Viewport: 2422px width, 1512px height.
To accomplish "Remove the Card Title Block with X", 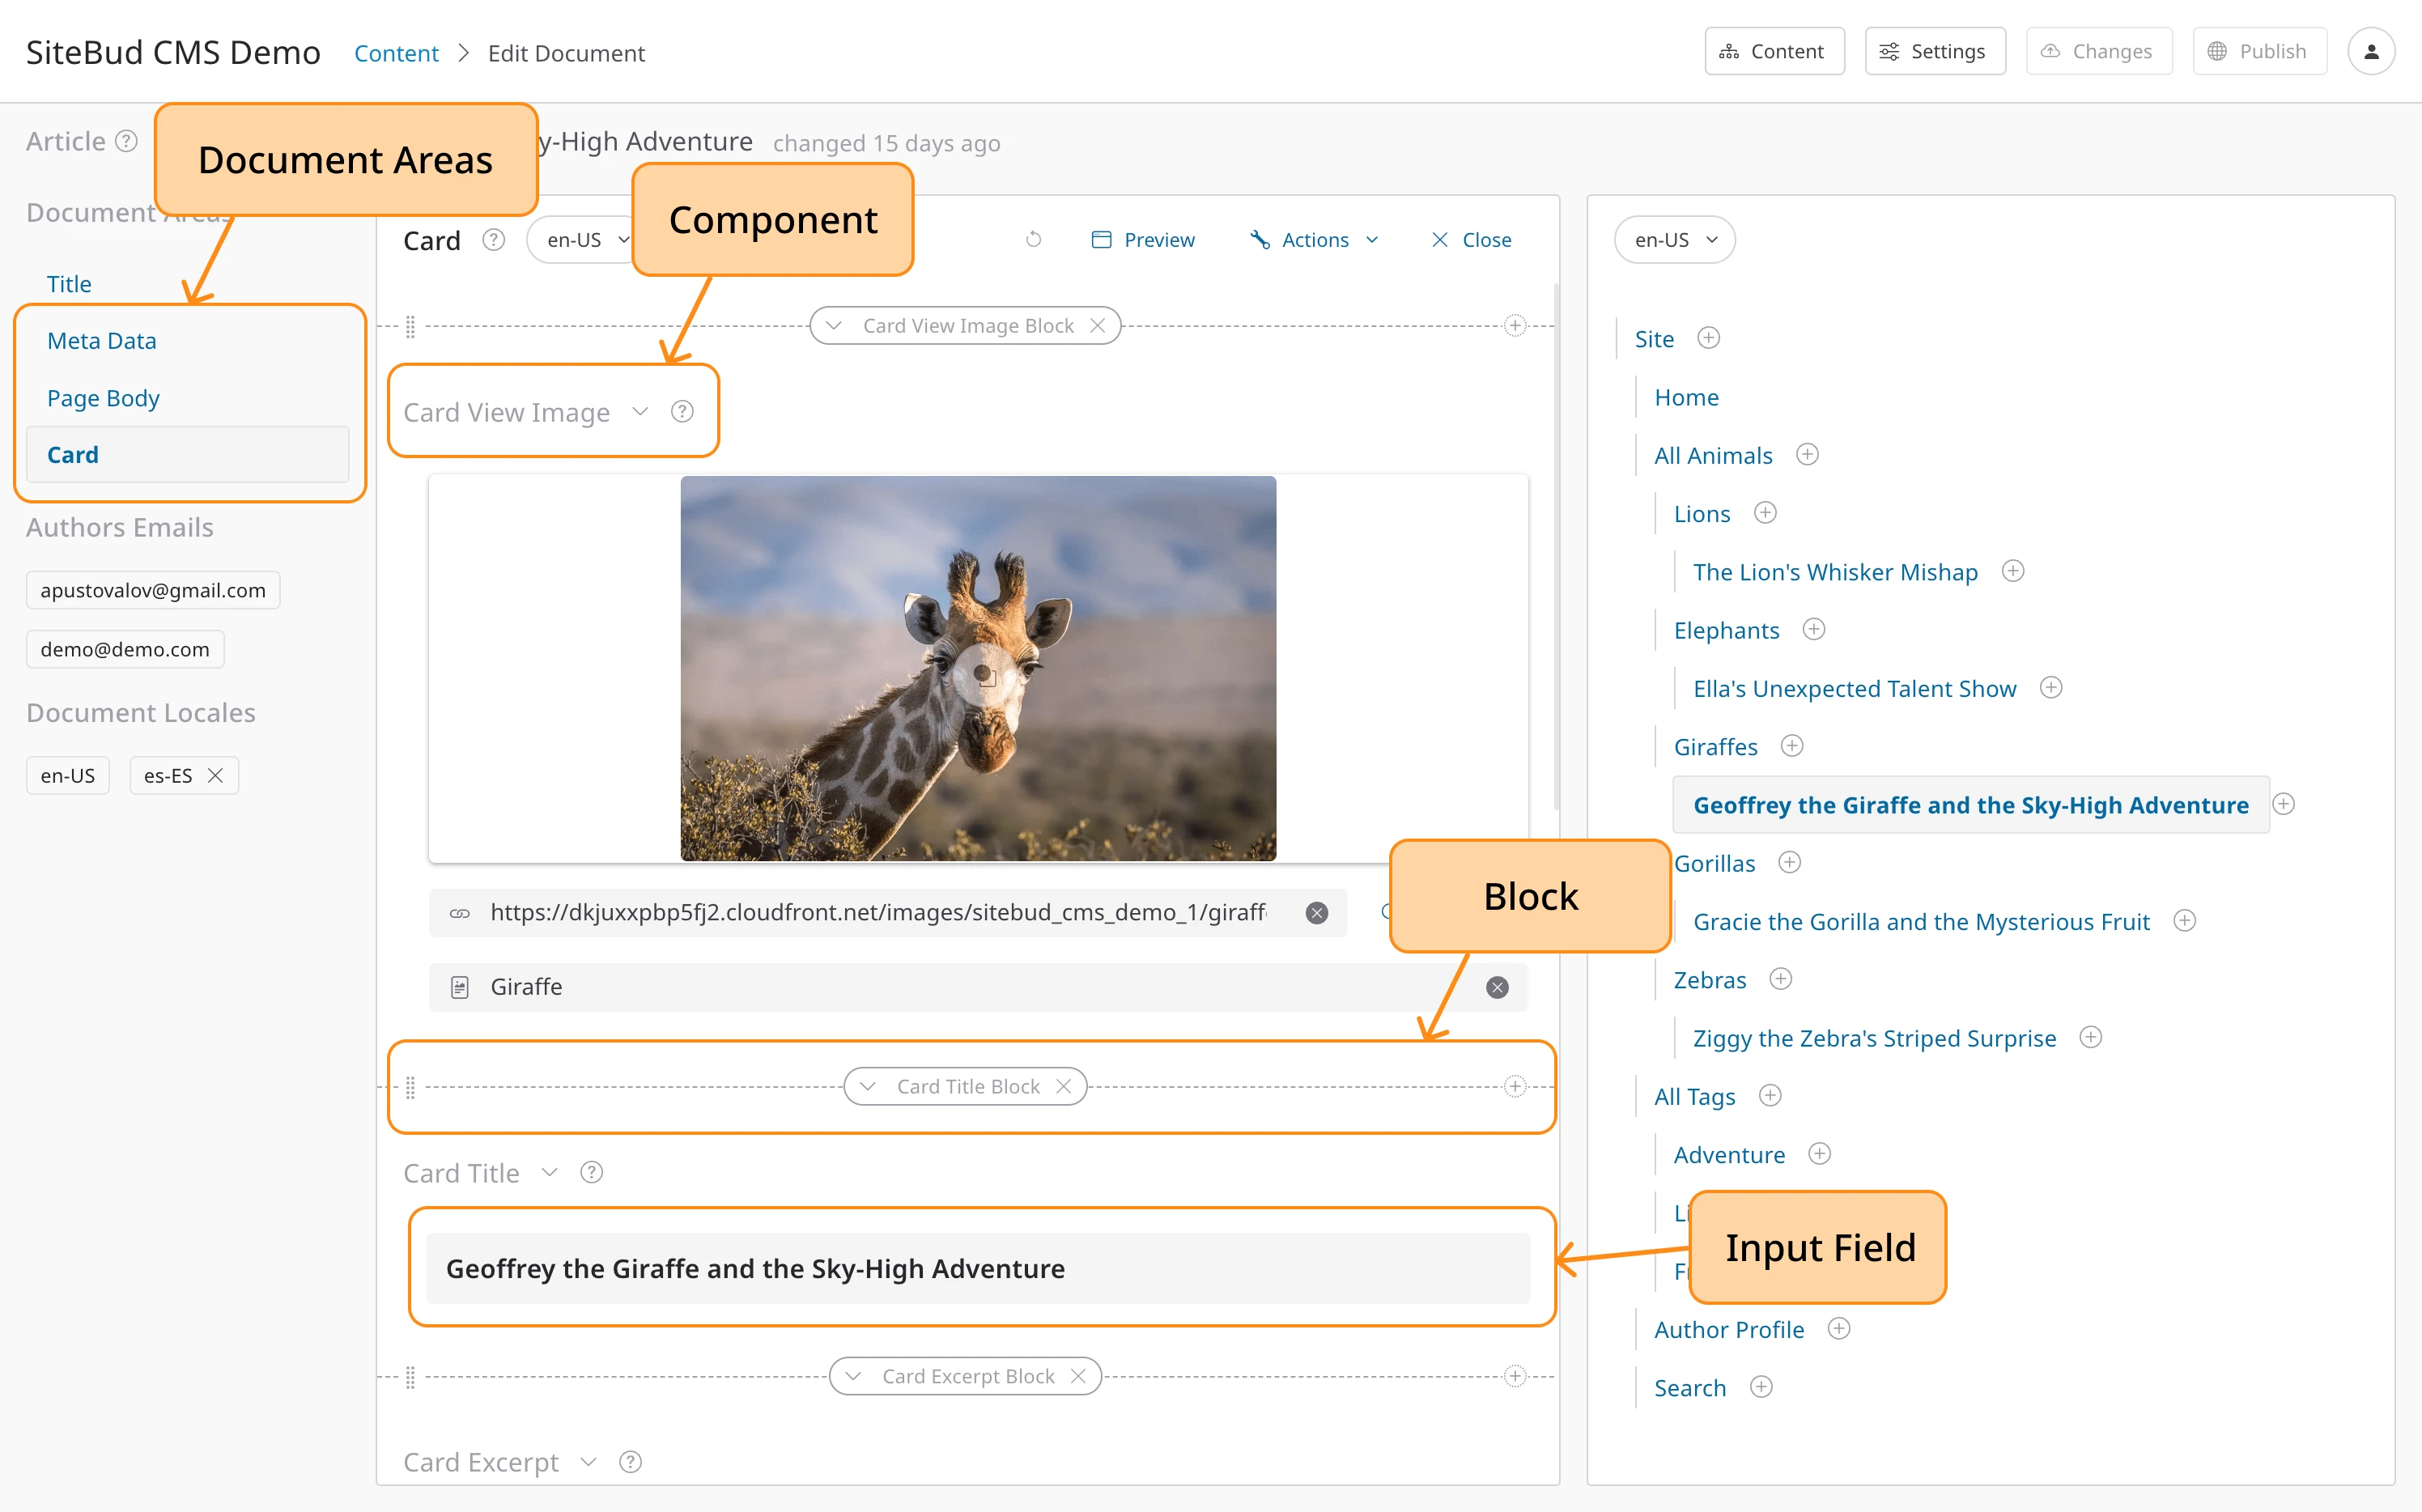I will pos(1064,1087).
